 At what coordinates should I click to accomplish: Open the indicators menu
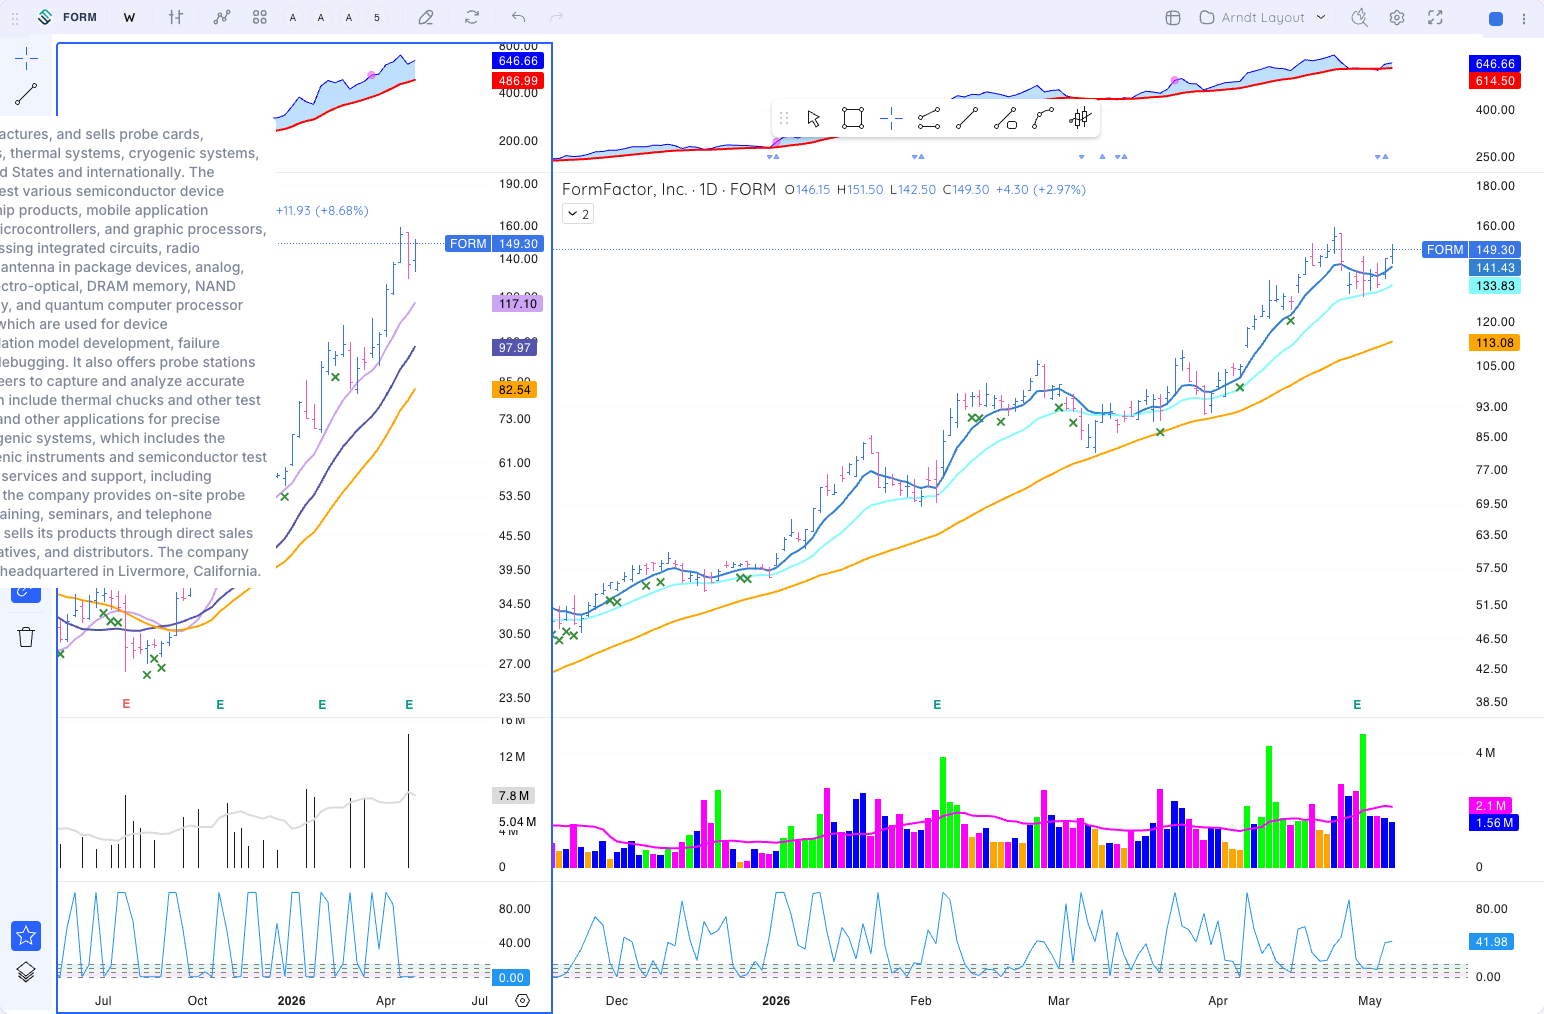coord(222,17)
